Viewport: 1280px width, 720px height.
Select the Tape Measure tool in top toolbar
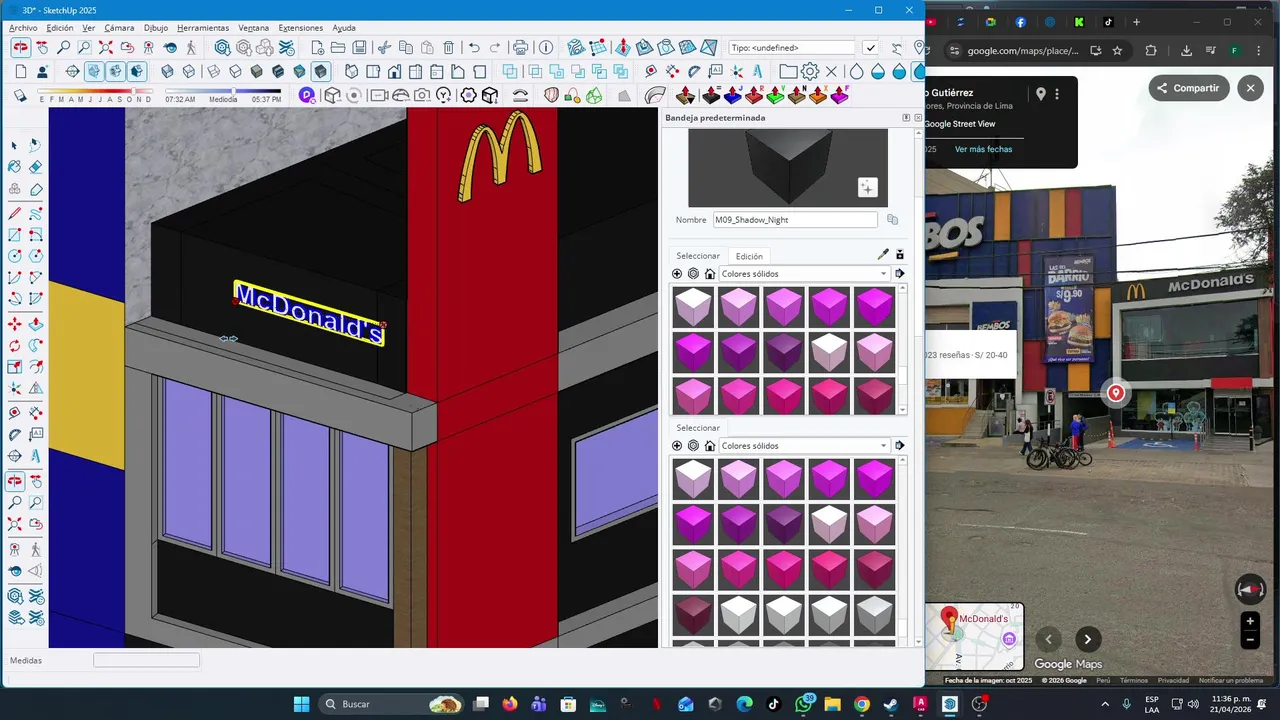point(649,71)
